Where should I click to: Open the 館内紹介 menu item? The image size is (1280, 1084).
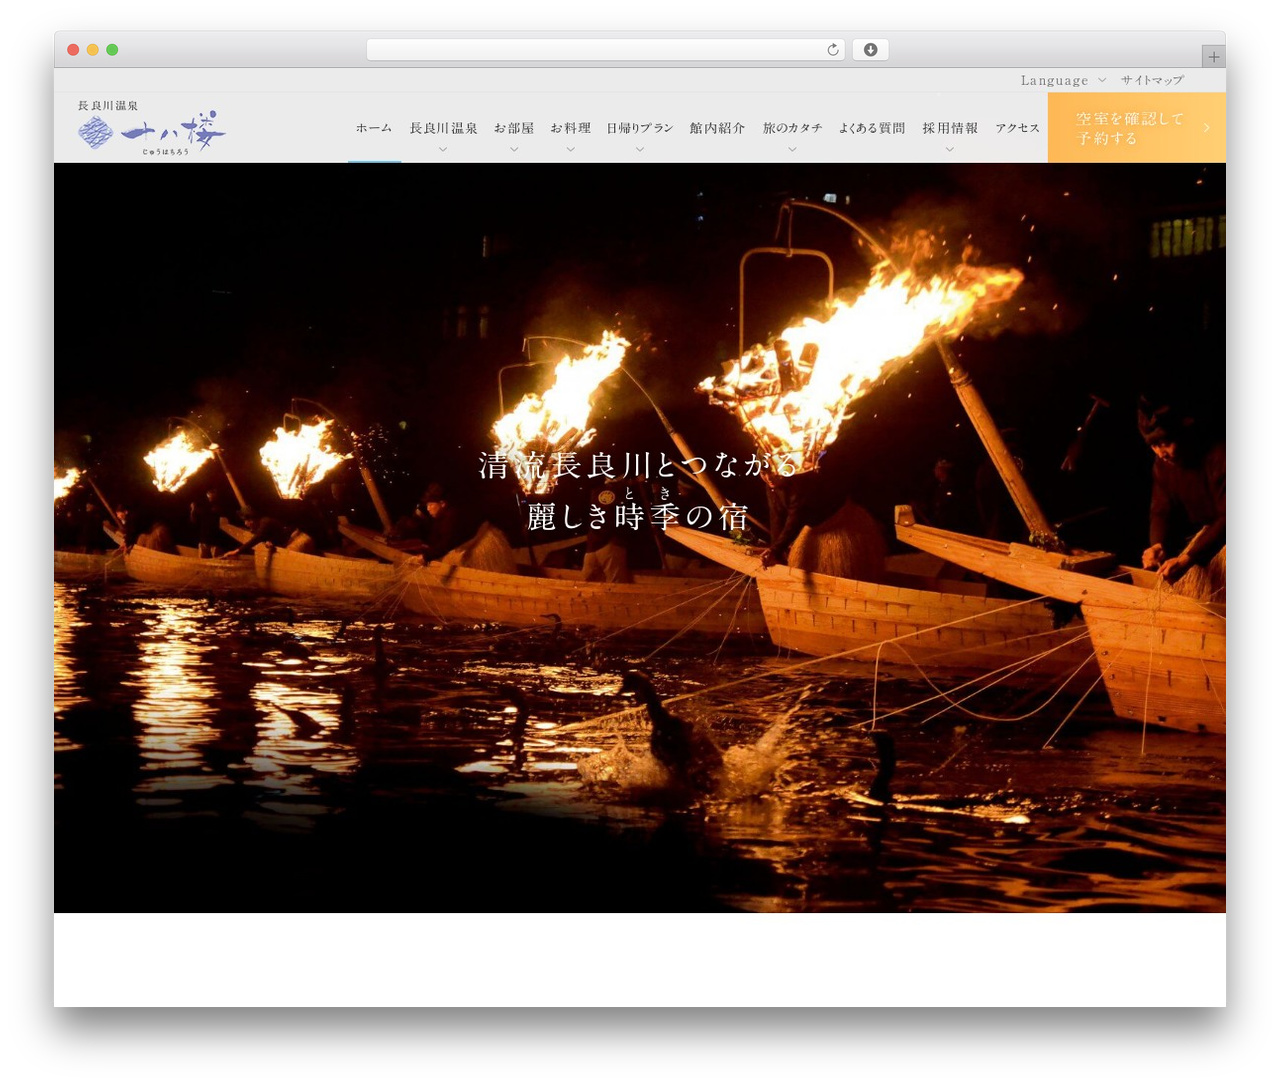pos(717,128)
